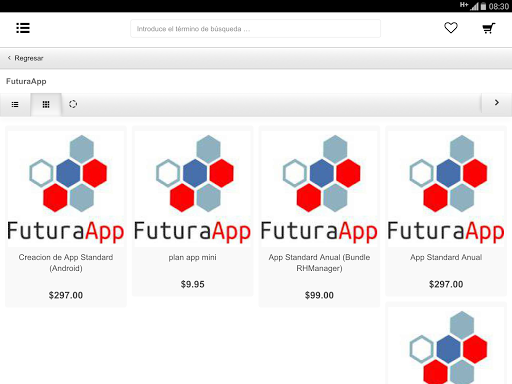Focus the search term input field
Image resolution: width=512 pixels, height=384 pixels.
(255, 29)
